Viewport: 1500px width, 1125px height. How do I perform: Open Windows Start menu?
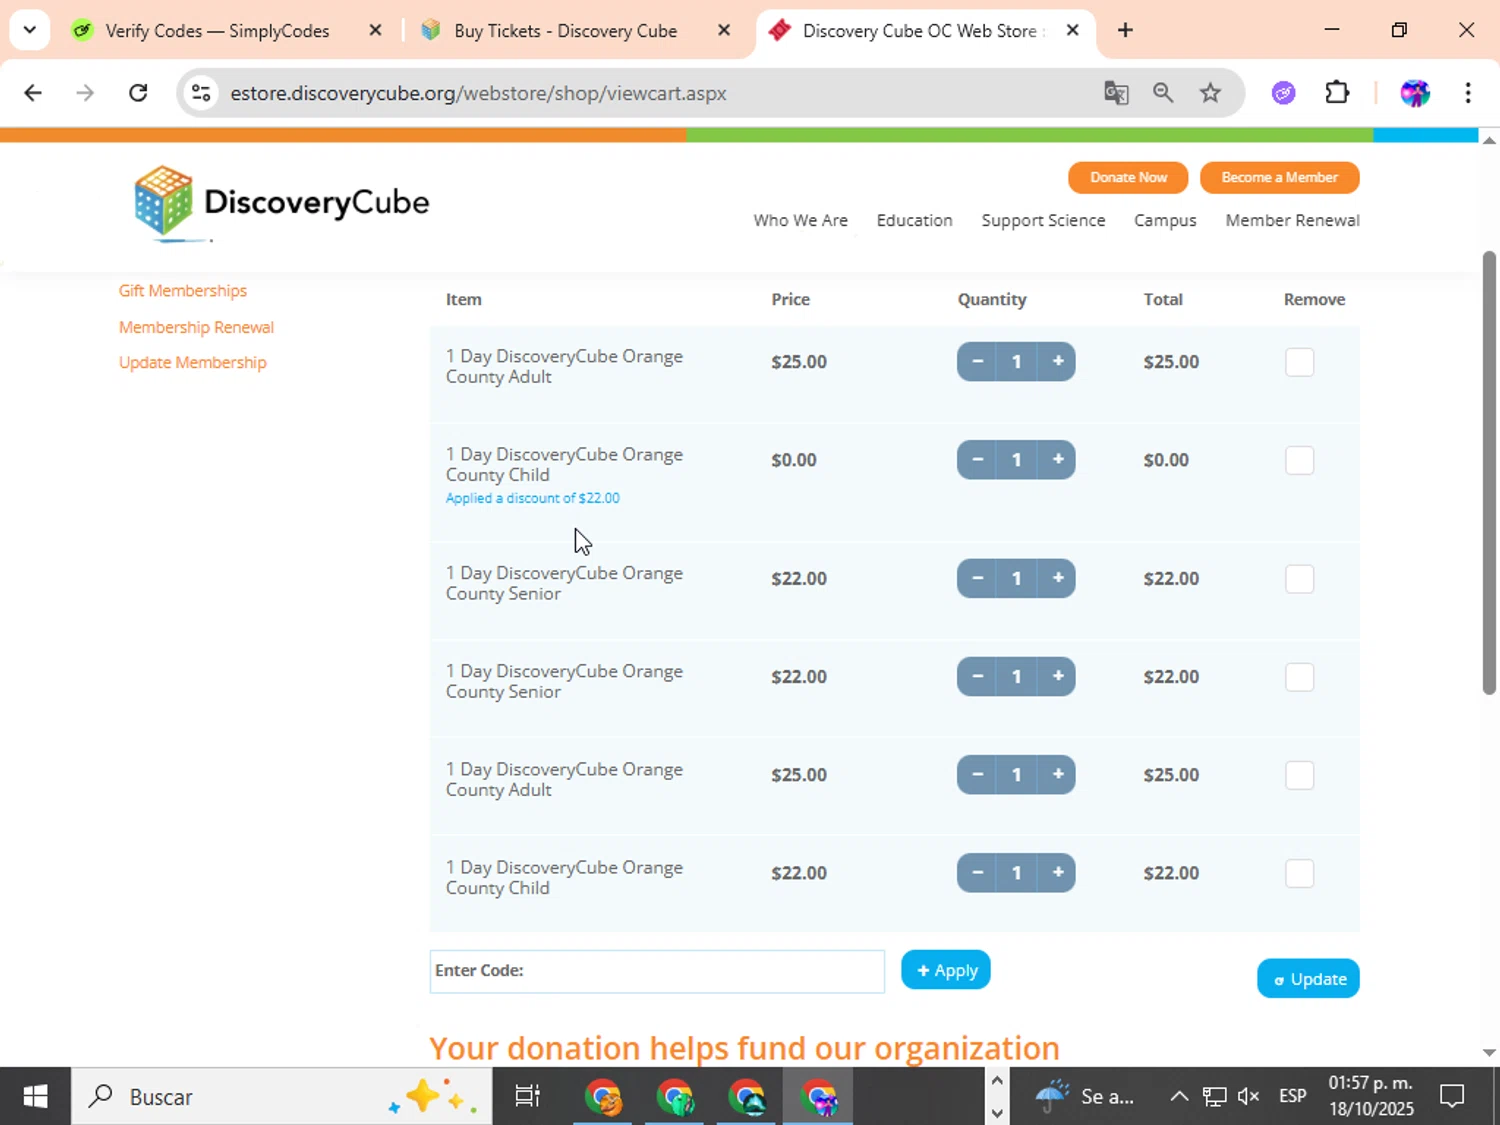35,1097
